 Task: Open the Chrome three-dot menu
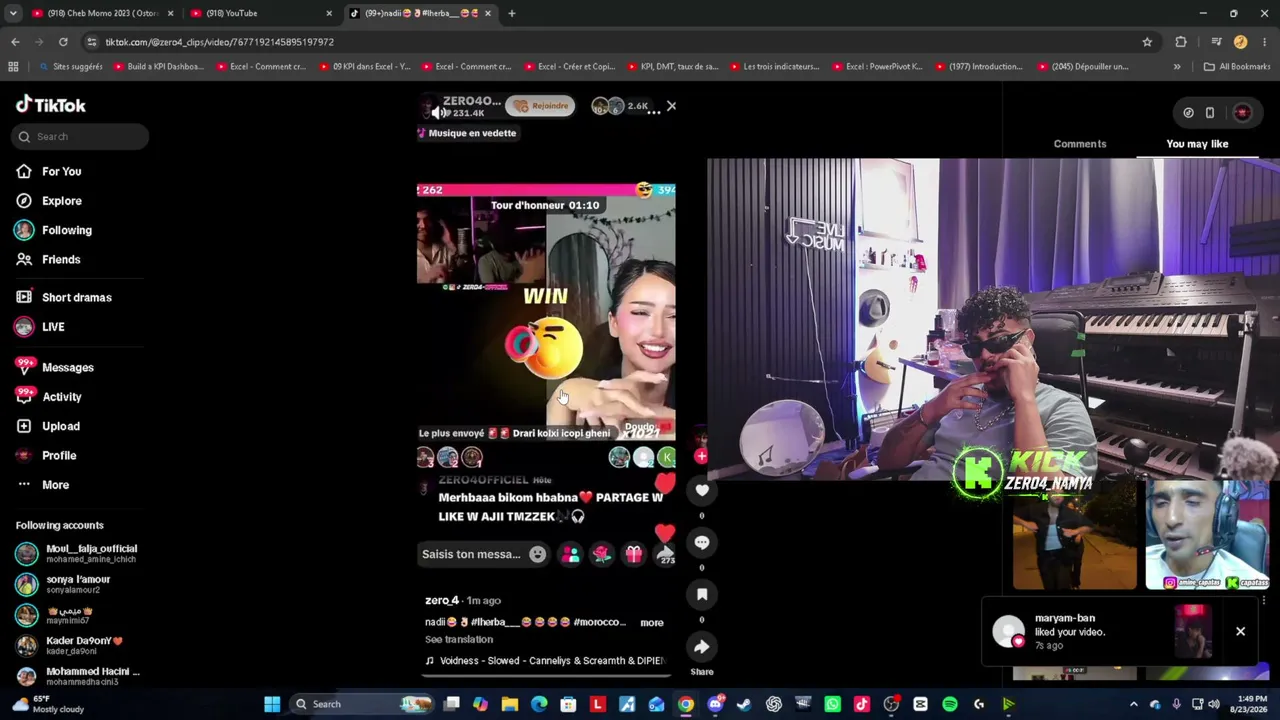(1265, 42)
